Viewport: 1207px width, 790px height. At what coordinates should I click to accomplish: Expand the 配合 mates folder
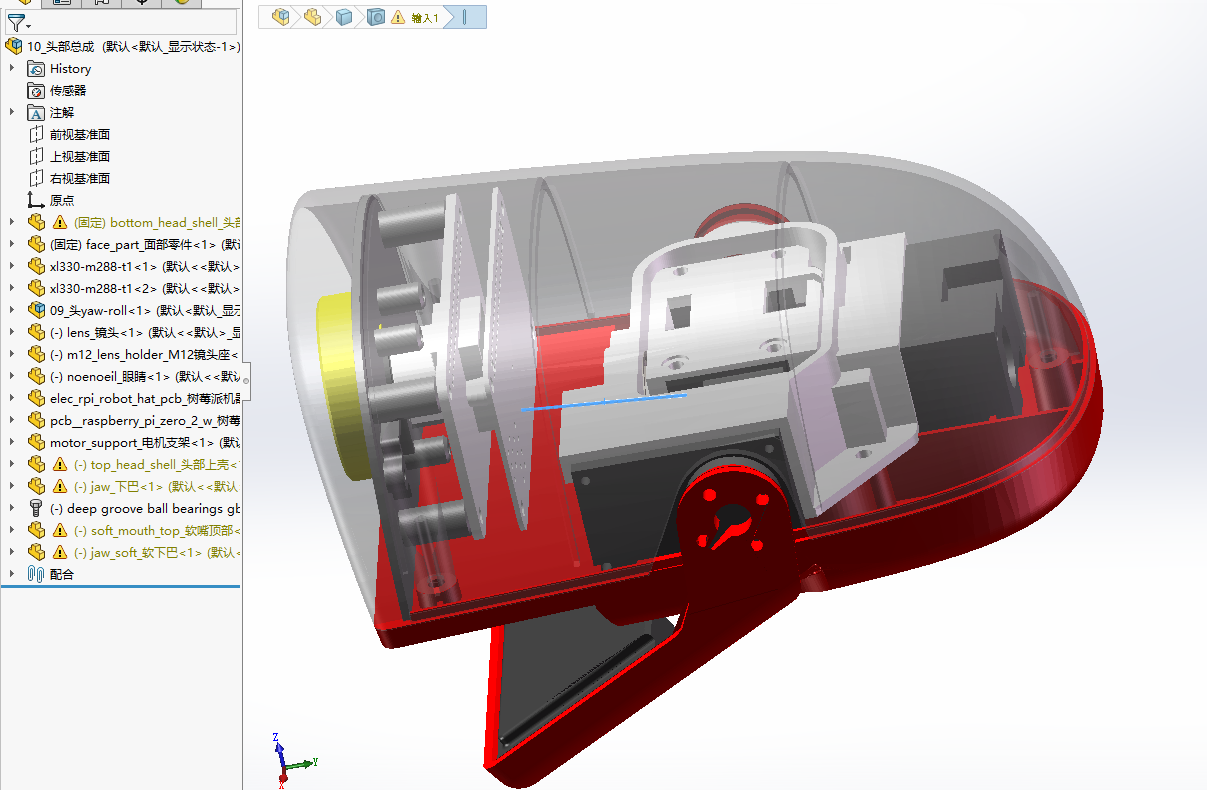[x=12, y=574]
